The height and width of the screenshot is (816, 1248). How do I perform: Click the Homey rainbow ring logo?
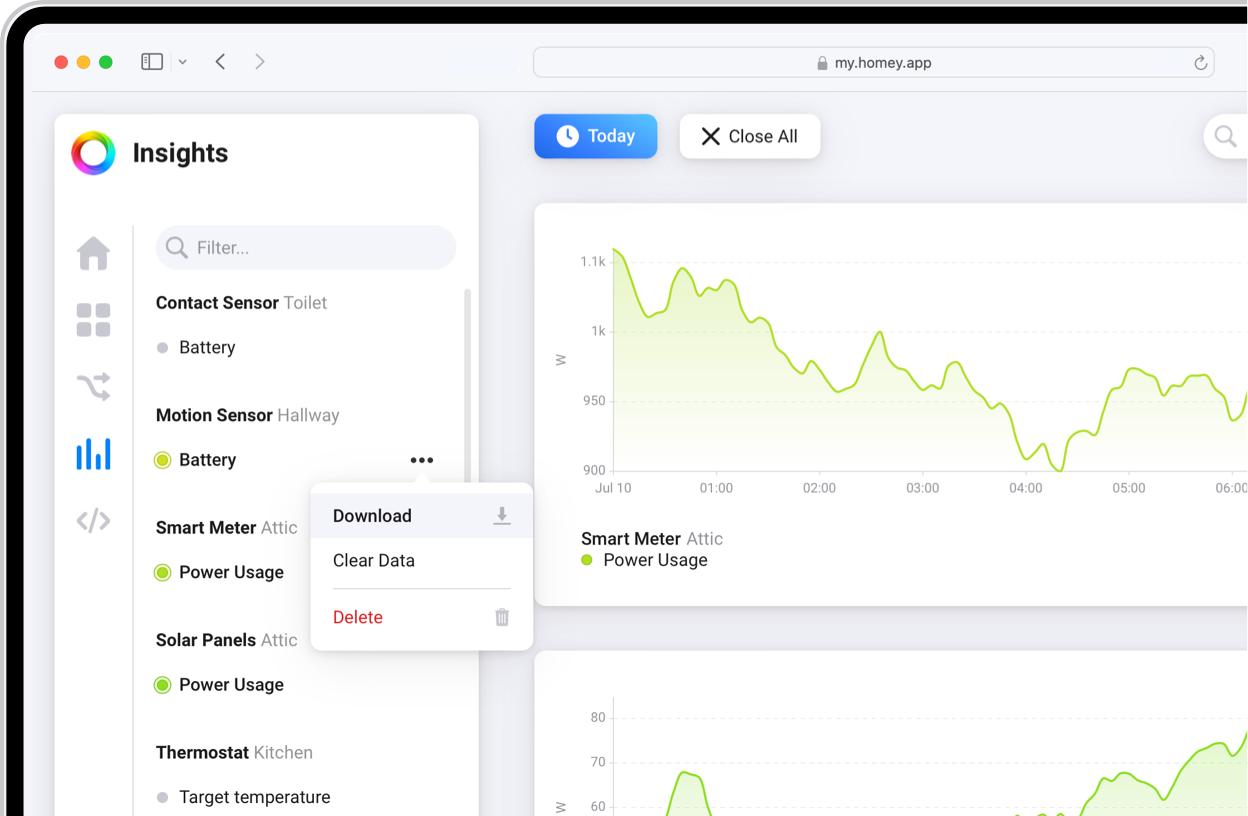(x=93, y=153)
